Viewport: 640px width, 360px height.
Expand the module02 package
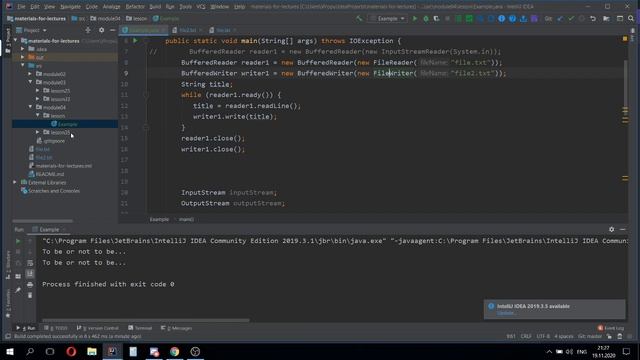click(30, 74)
